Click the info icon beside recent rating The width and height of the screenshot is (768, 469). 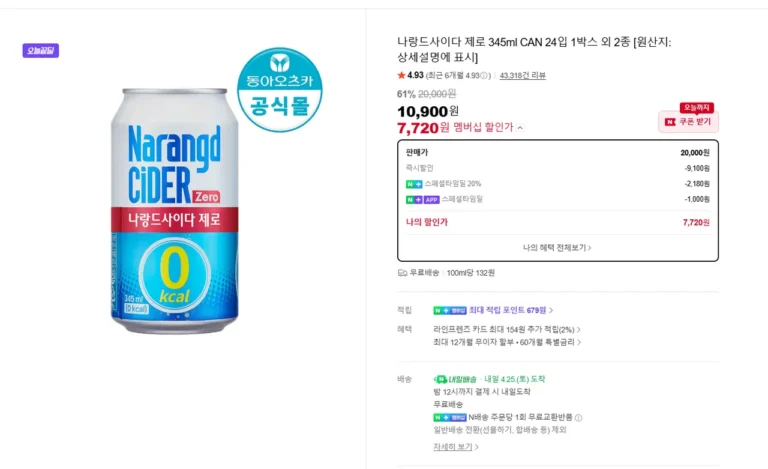pyautogui.click(x=485, y=75)
